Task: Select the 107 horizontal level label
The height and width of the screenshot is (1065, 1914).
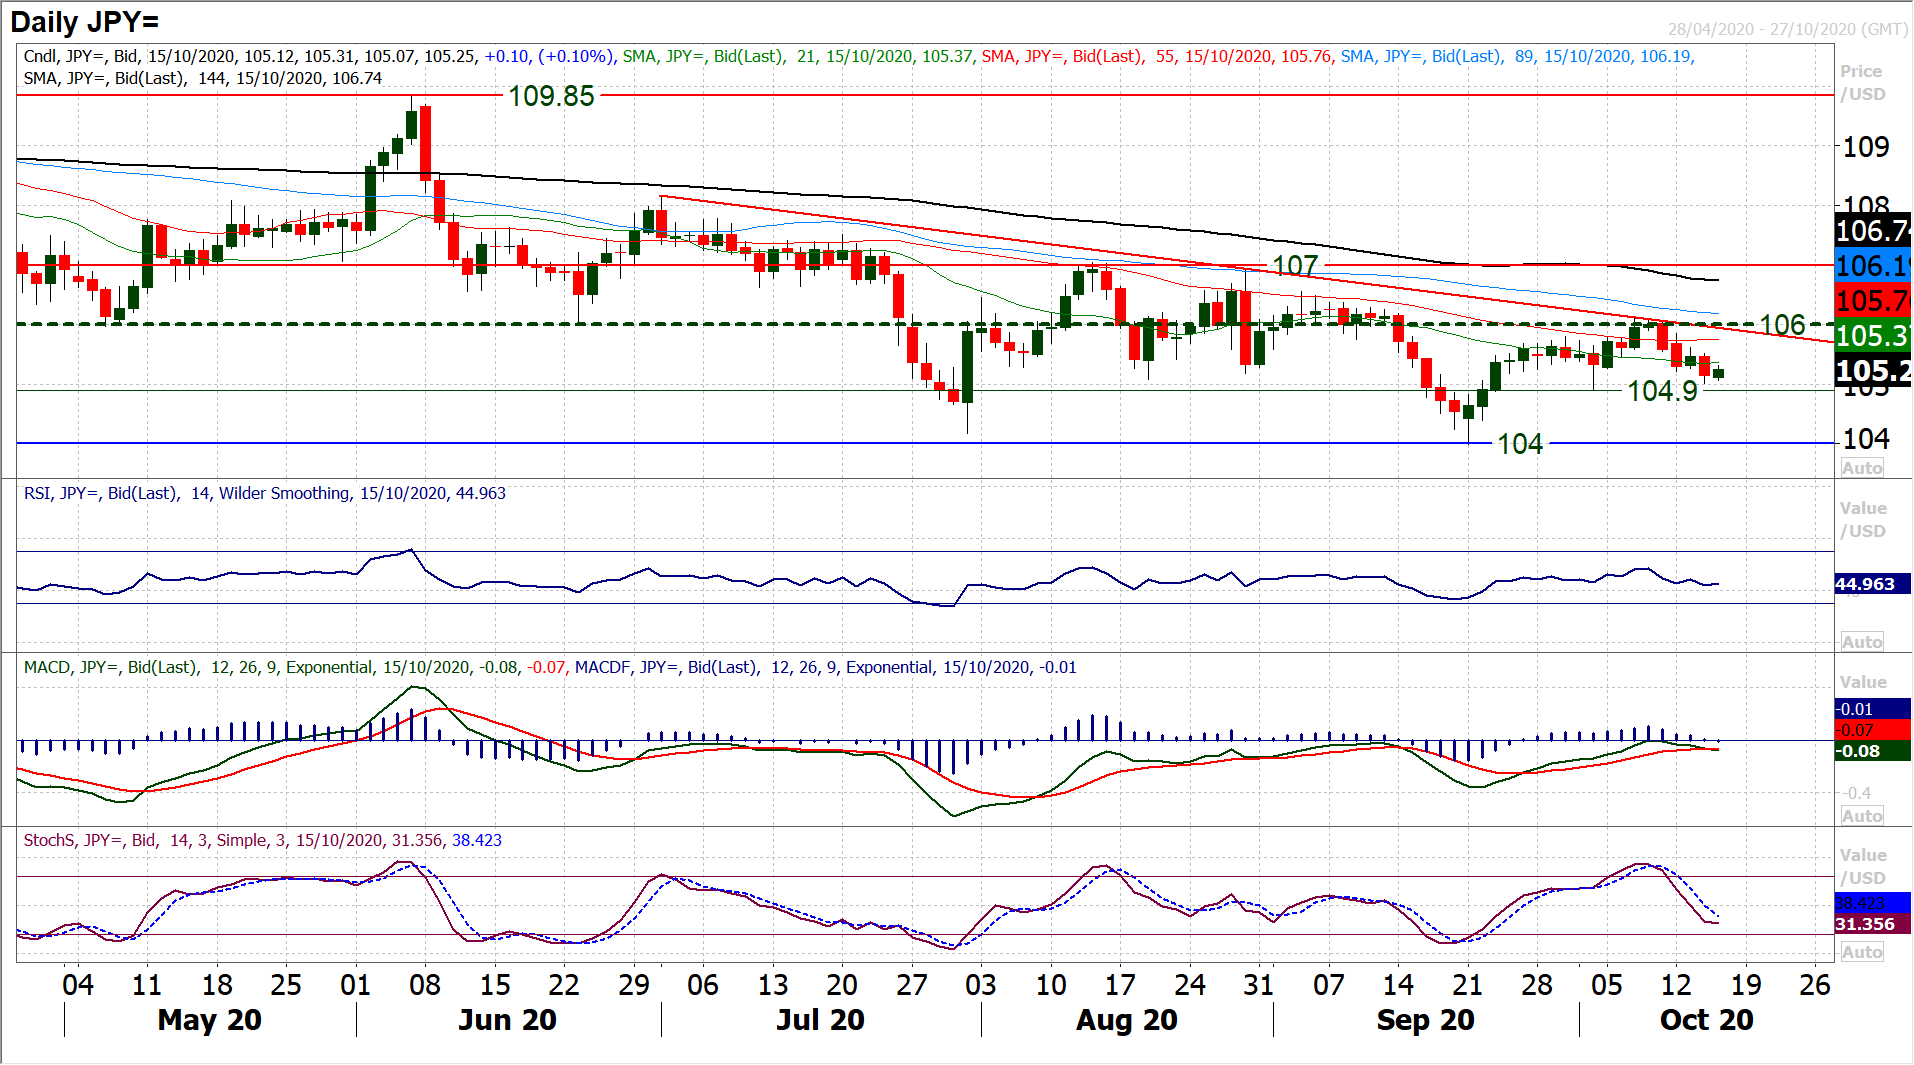Action: click(x=1295, y=266)
